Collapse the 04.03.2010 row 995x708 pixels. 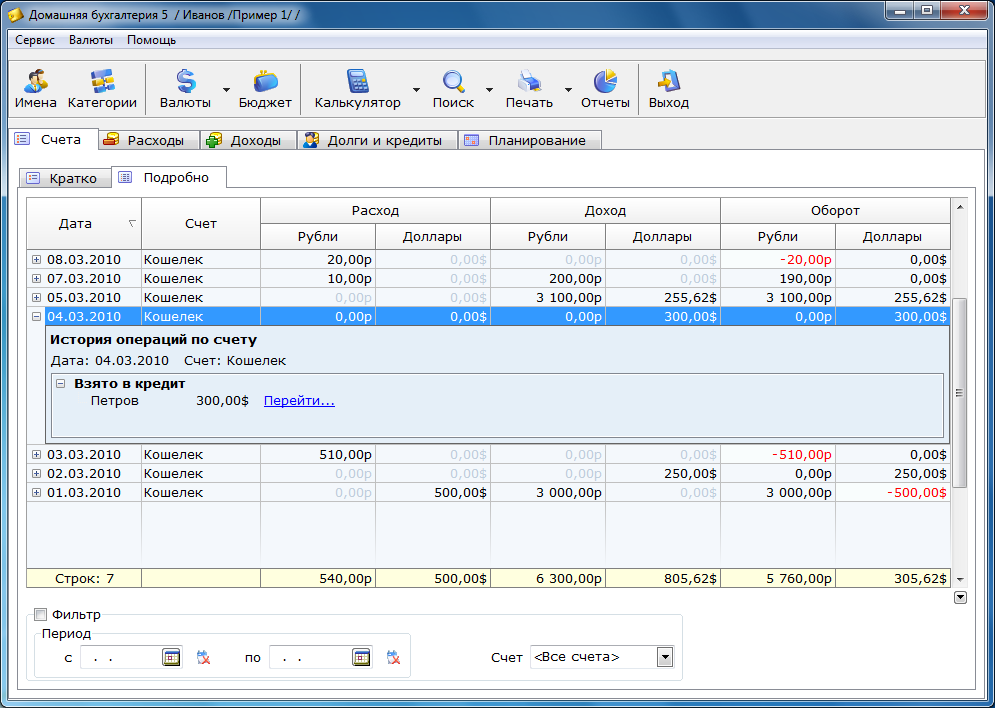click(36, 317)
